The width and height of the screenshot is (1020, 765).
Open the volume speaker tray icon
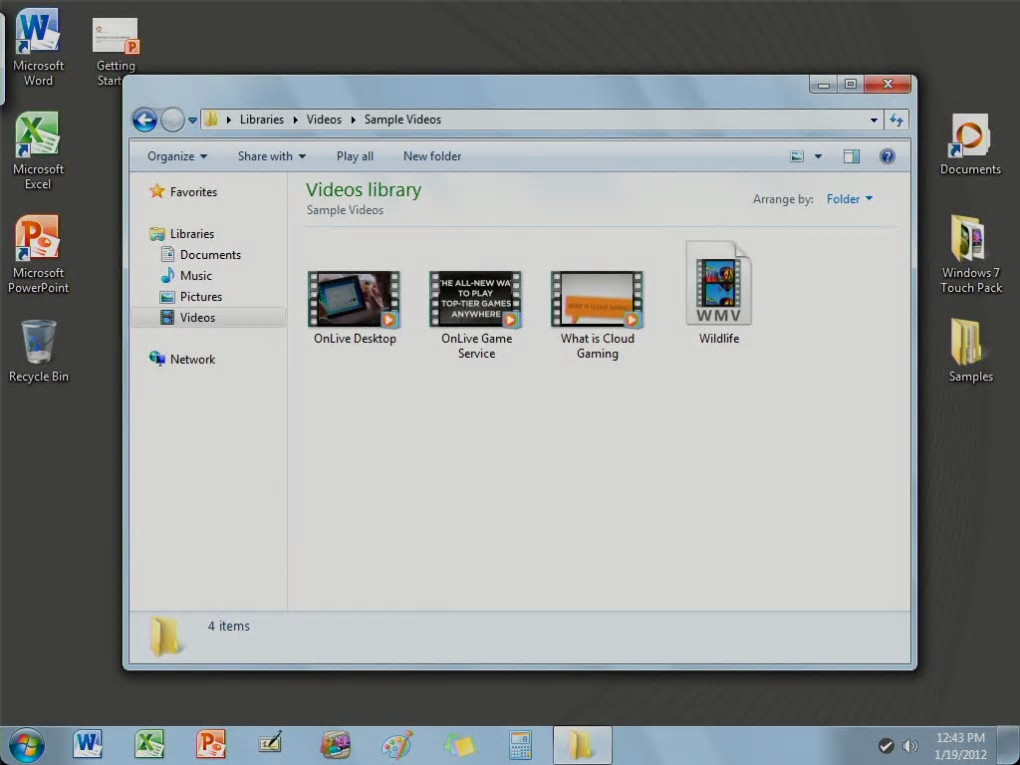point(910,745)
